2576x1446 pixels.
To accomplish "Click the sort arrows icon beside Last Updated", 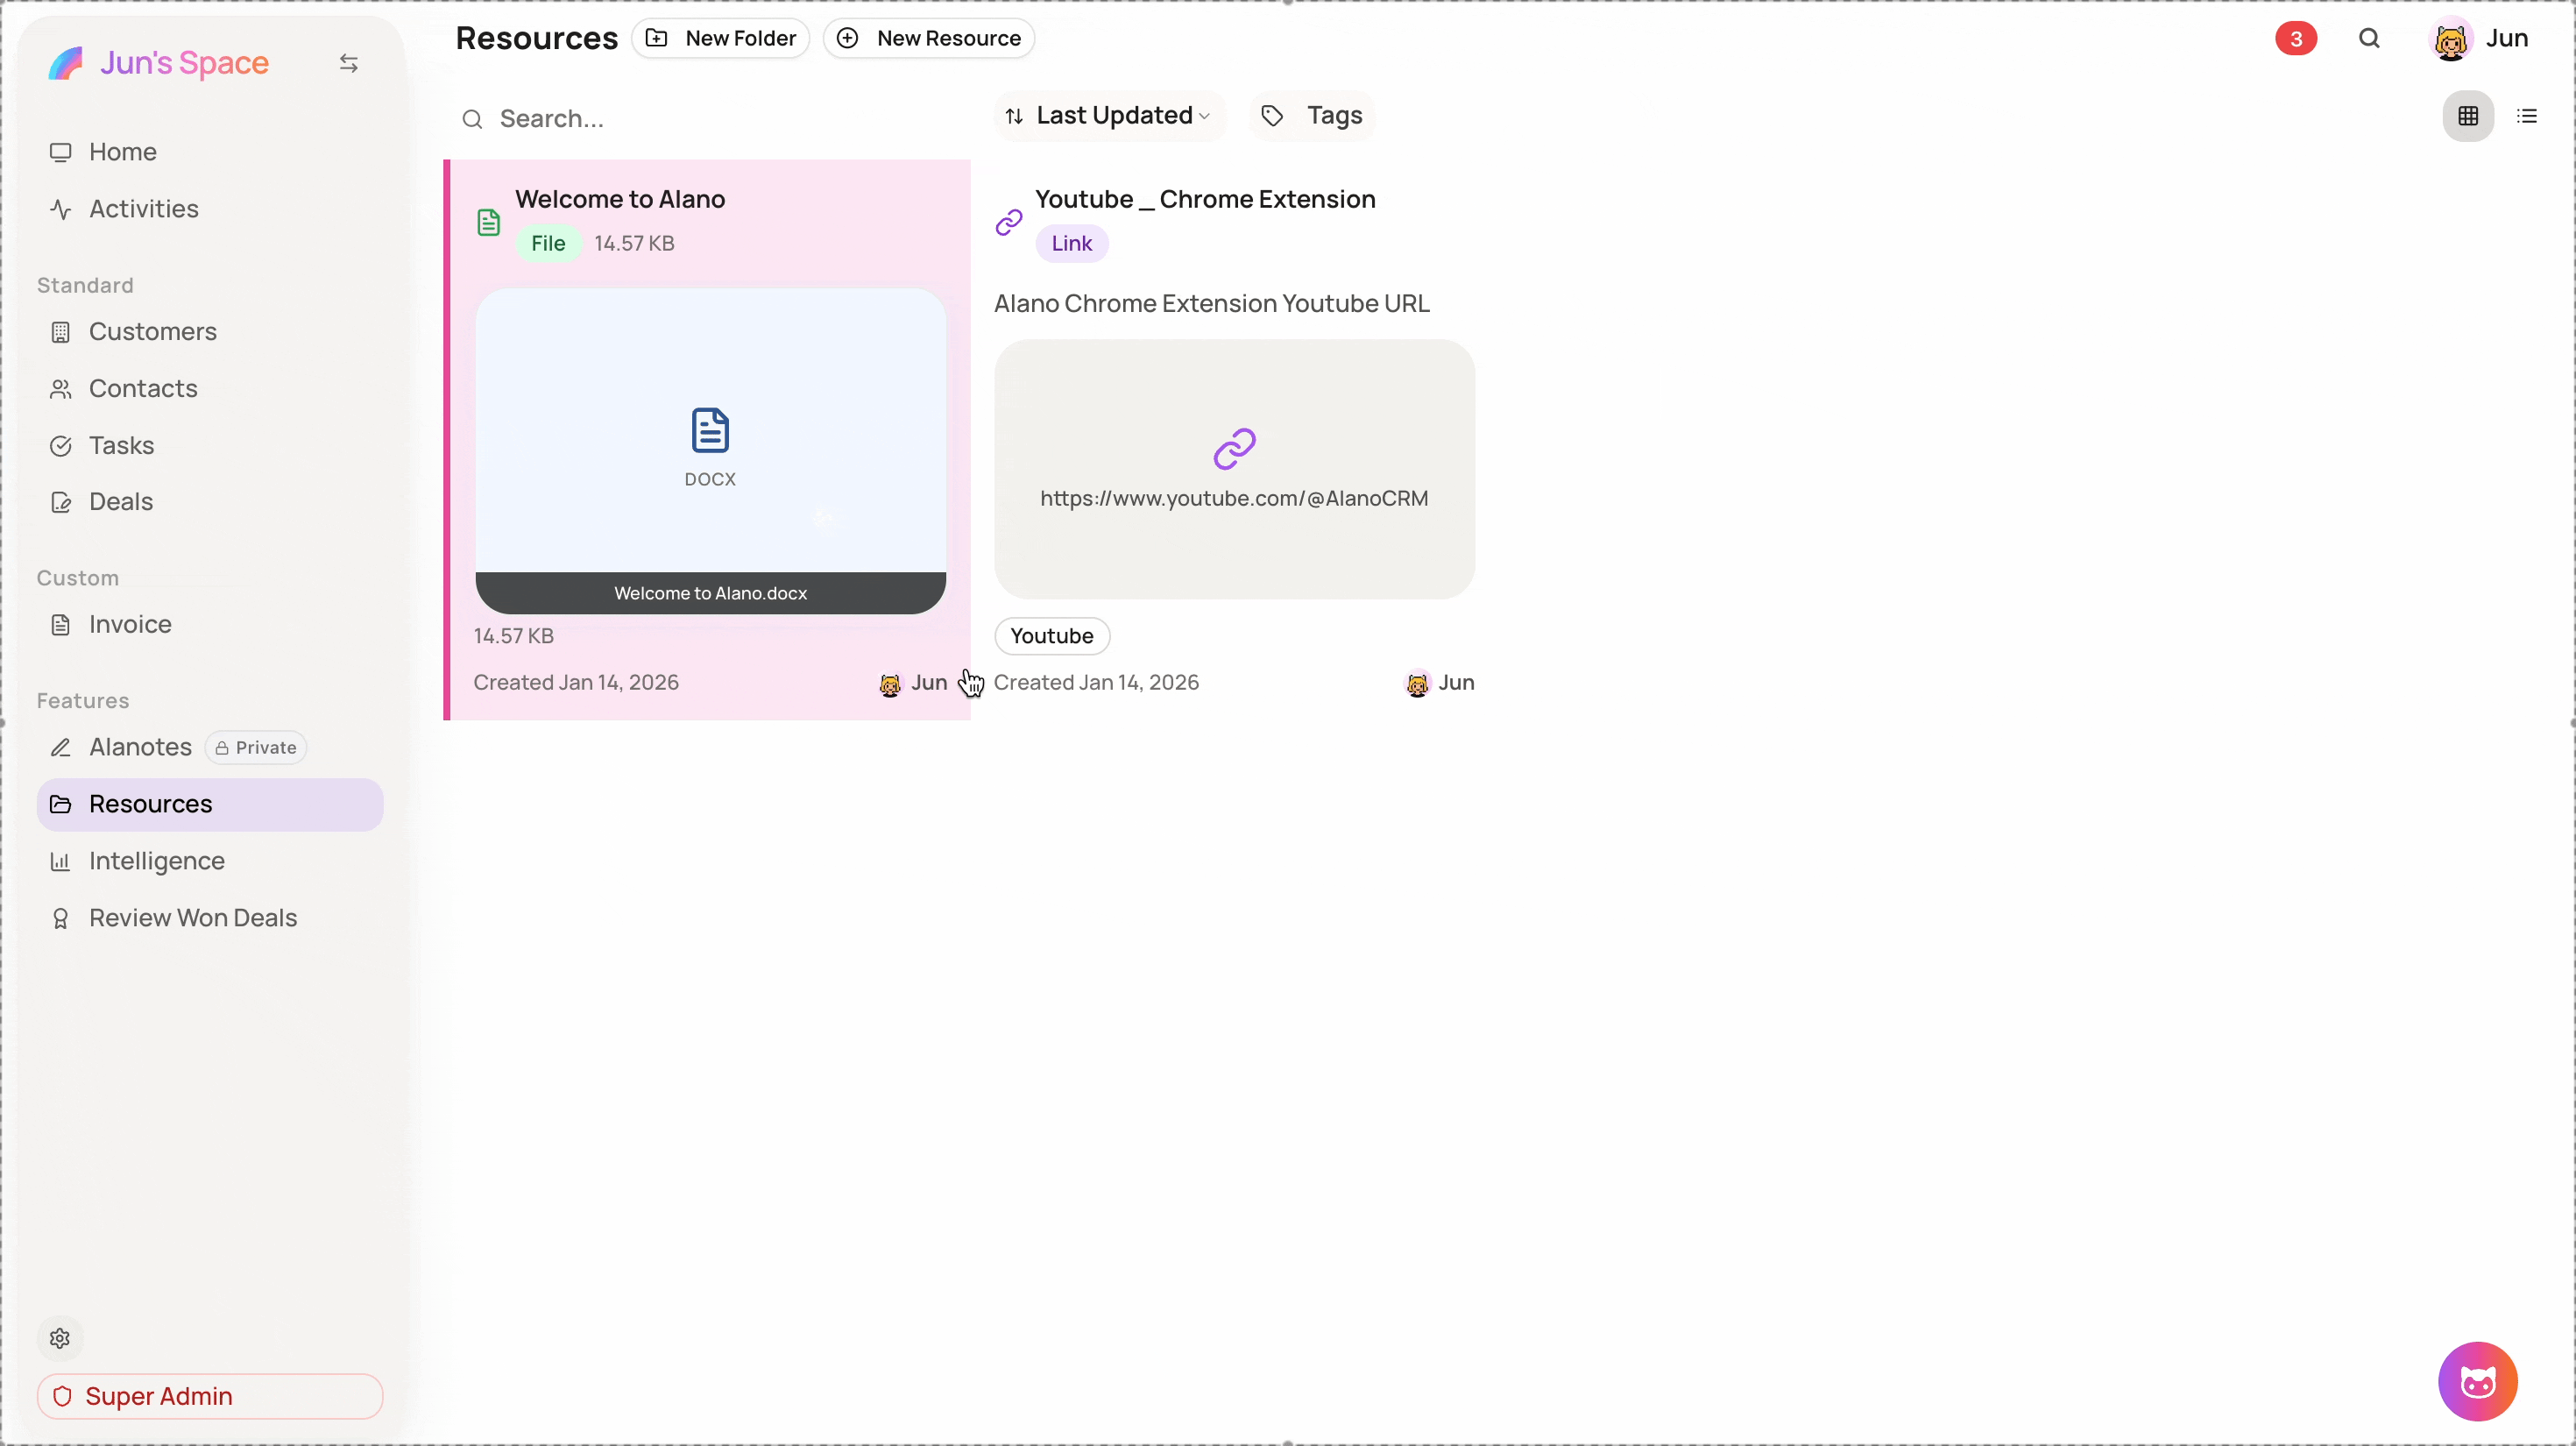I will (1014, 116).
